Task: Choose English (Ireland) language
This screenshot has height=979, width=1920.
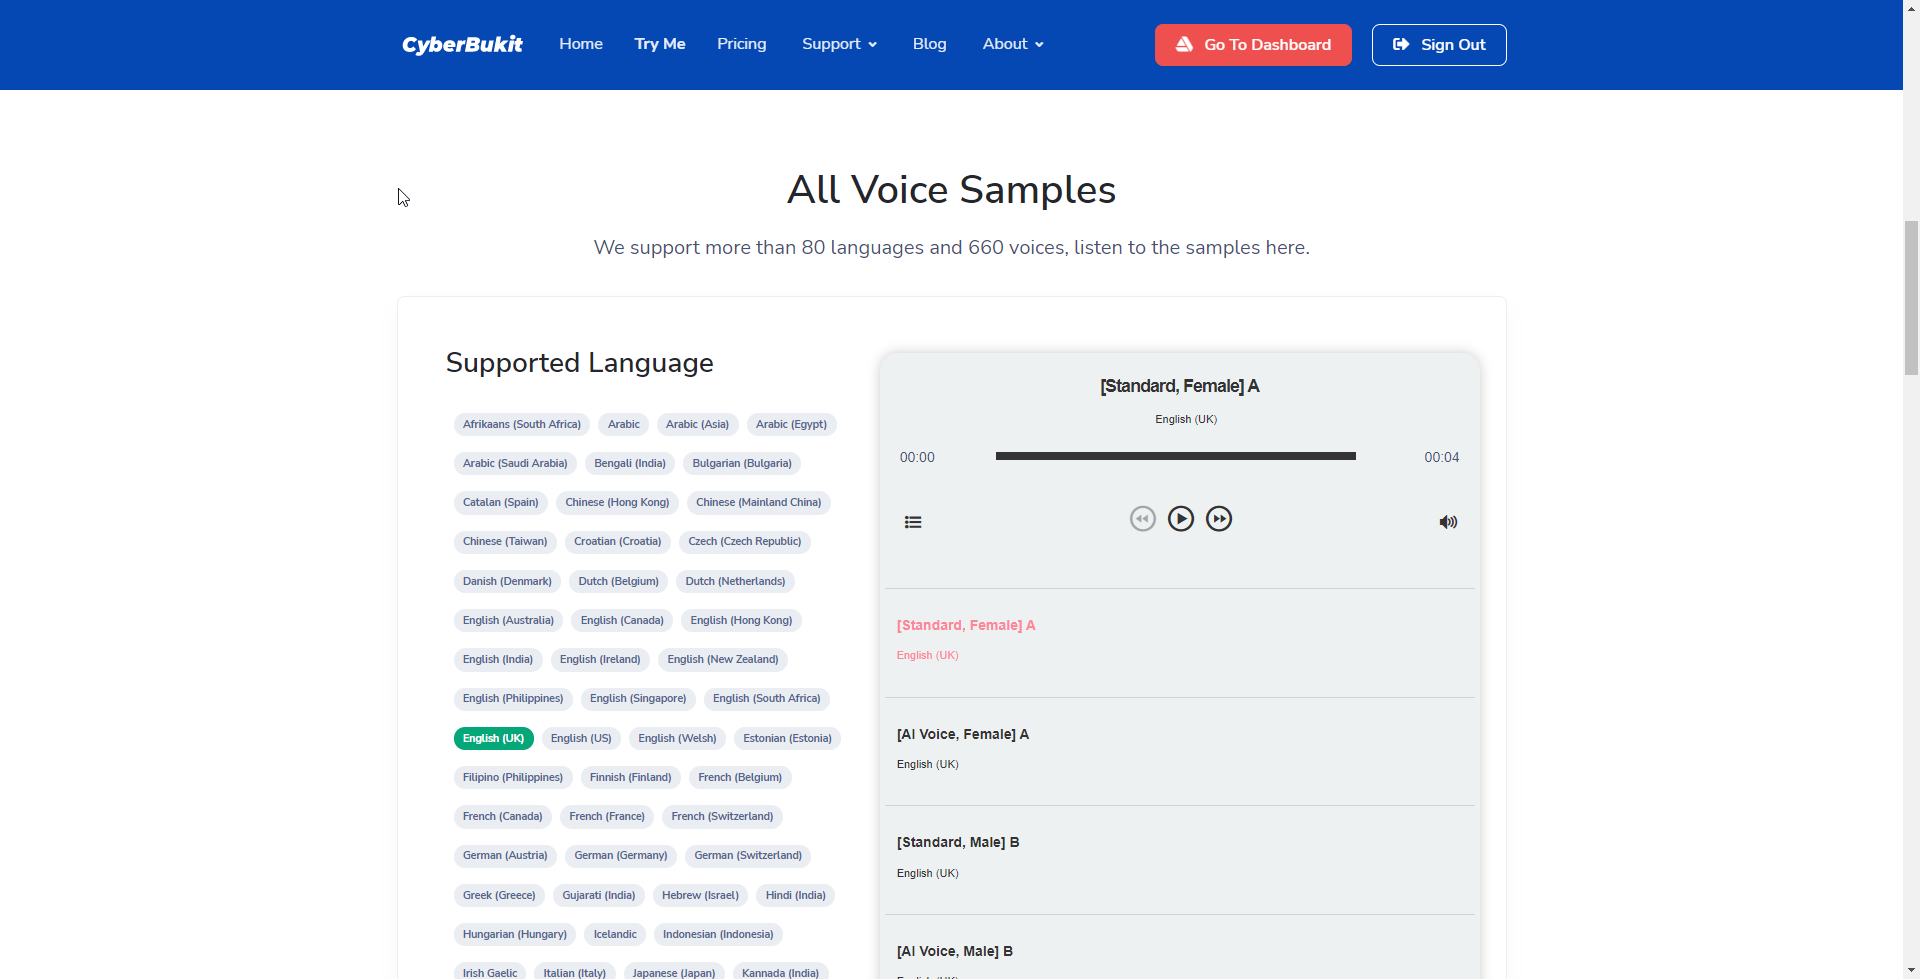Action: (600, 659)
